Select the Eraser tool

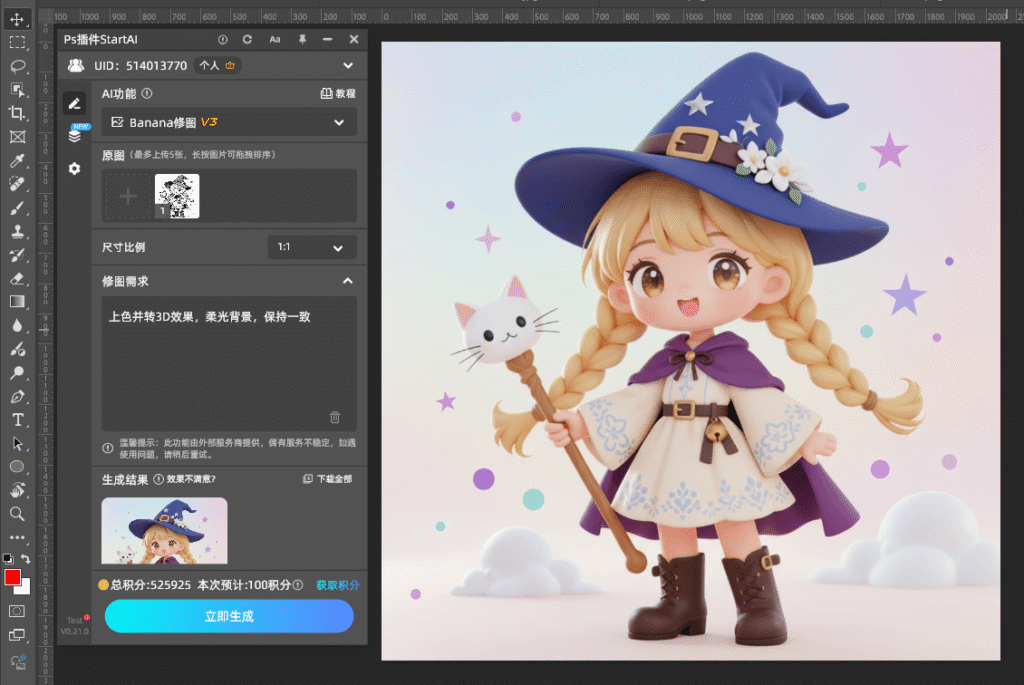pos(17,279)
